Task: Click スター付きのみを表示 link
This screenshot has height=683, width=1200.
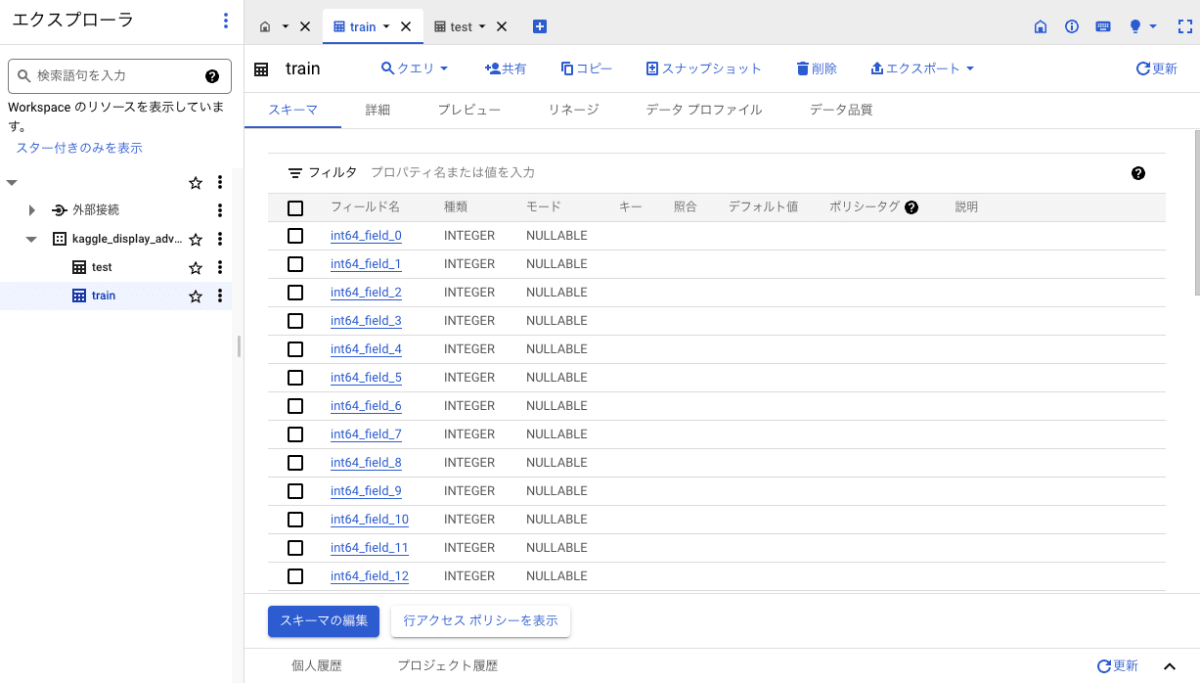Action: coord(79,148)
